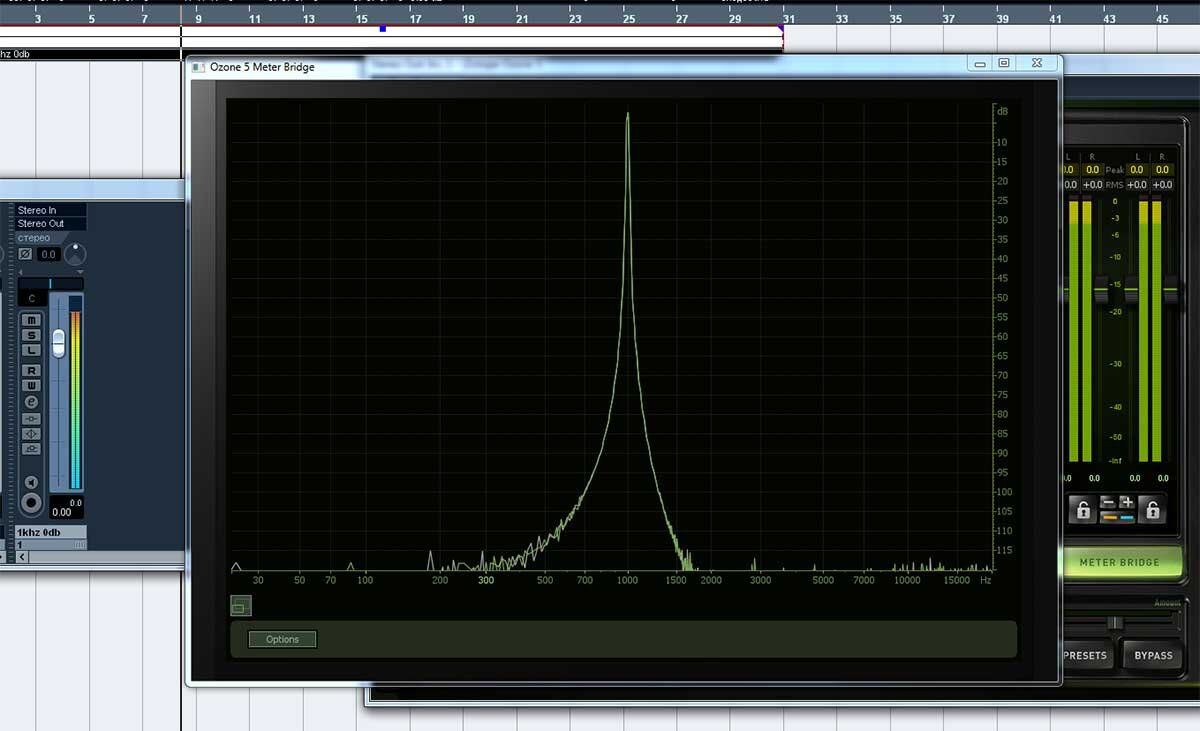The width and height of the screenshot is (1200, 731).
Task: Click the dB scale label on spectrum
Action: [1002, 111]
